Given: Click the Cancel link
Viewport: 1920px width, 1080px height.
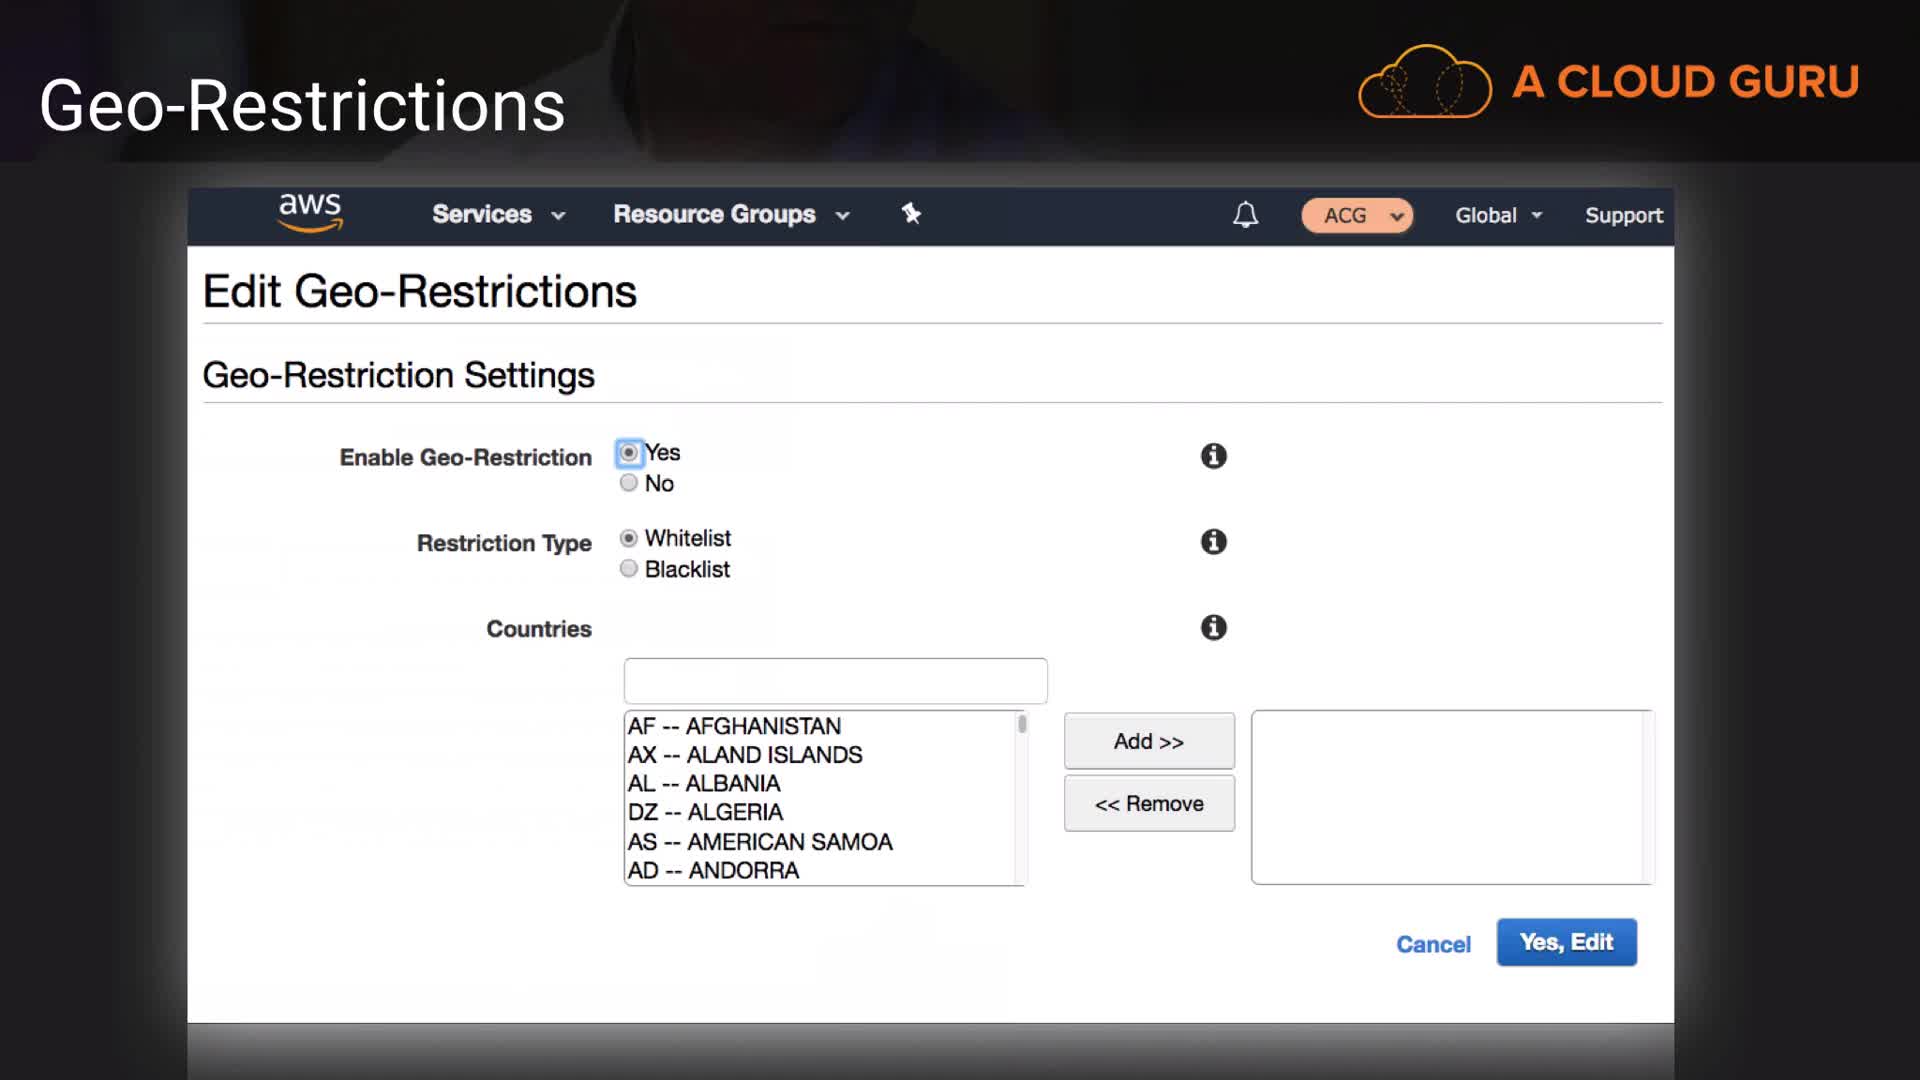Looking at the screenshot, I should (1433, 944).
